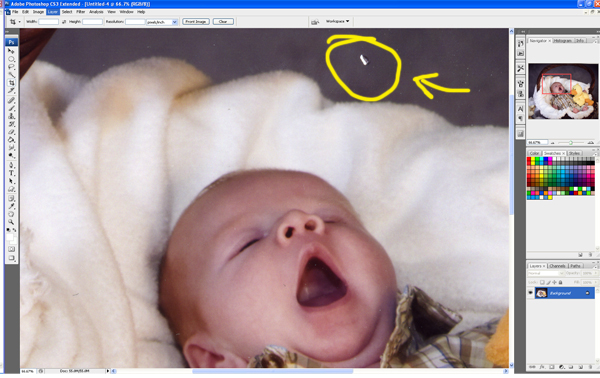This screenshot has height=378, width=600.
Task: Click the trash icon in Layers panel
Action: 589,367
